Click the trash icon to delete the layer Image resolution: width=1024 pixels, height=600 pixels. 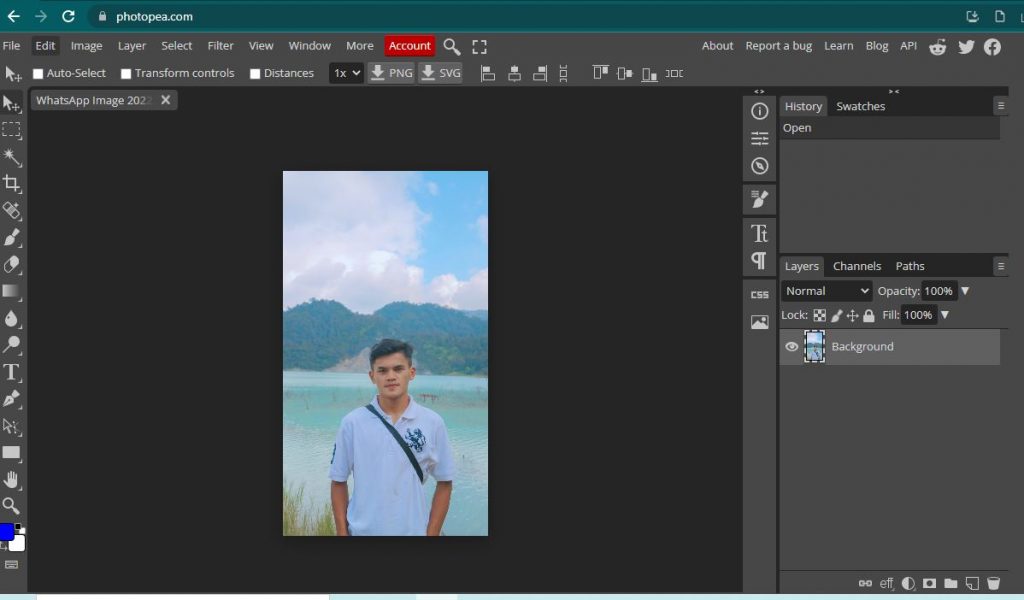(993, 583)
